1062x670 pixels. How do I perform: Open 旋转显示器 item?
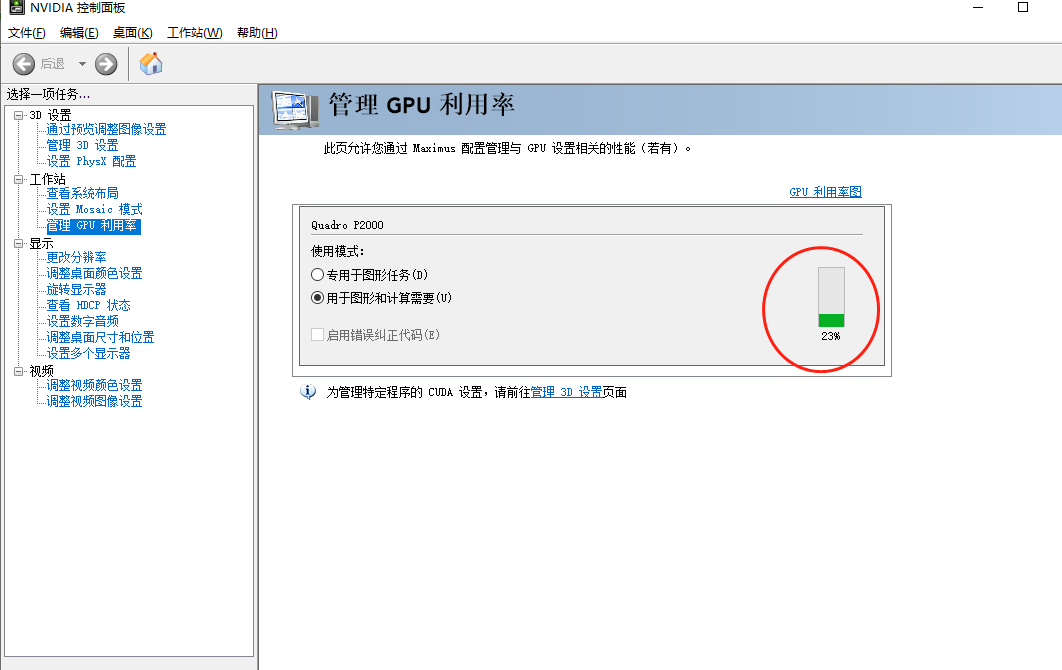click(x=76, y=289)
